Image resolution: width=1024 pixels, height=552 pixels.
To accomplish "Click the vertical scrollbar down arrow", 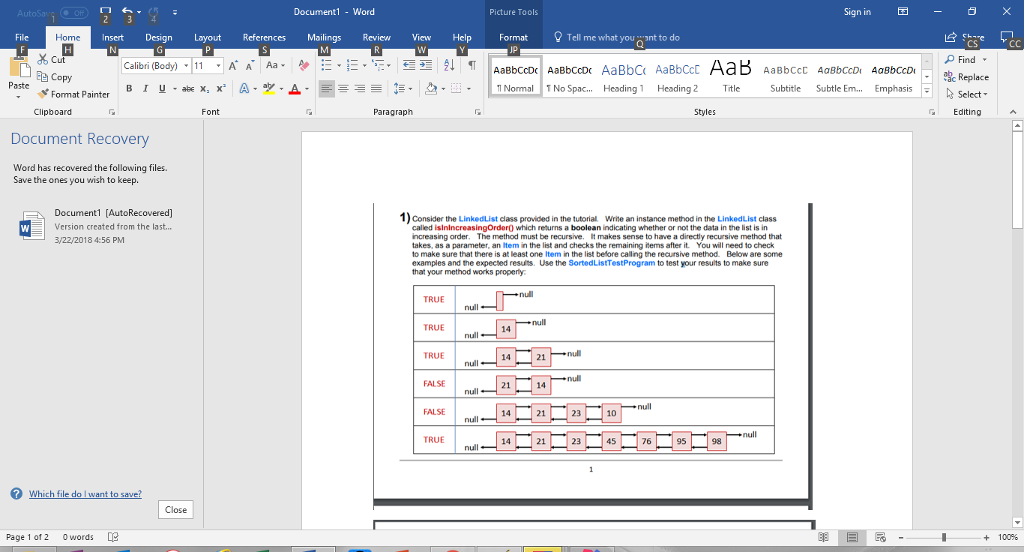I will click(1017, 523).
